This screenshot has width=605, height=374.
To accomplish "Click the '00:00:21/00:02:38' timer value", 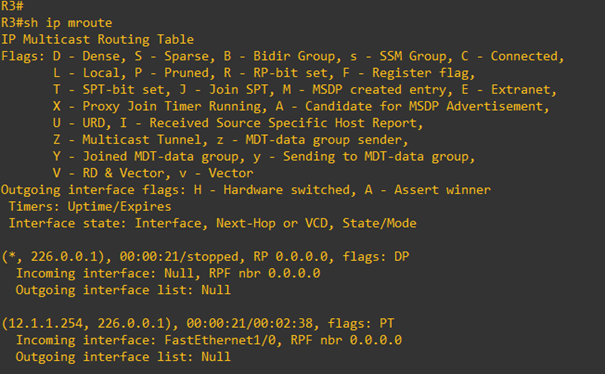I will [250, 323].
